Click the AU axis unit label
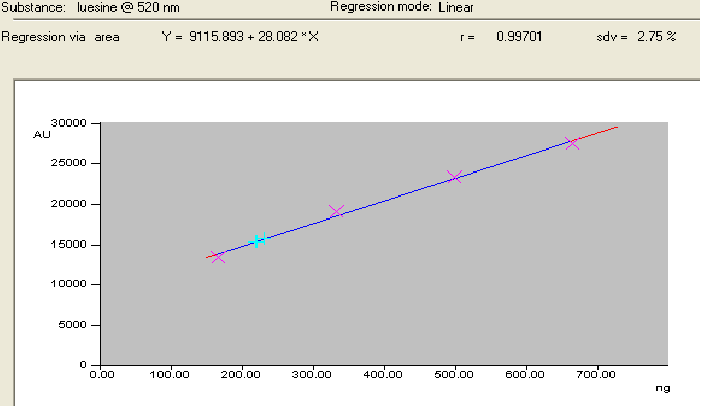 tap(42, 135)
